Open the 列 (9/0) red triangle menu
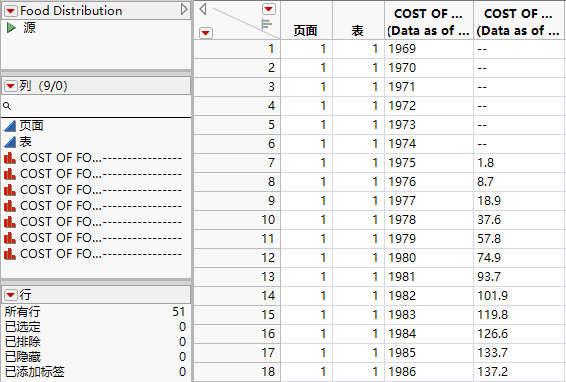This screenshot has height=382, width=566. (x=10, y=86)
